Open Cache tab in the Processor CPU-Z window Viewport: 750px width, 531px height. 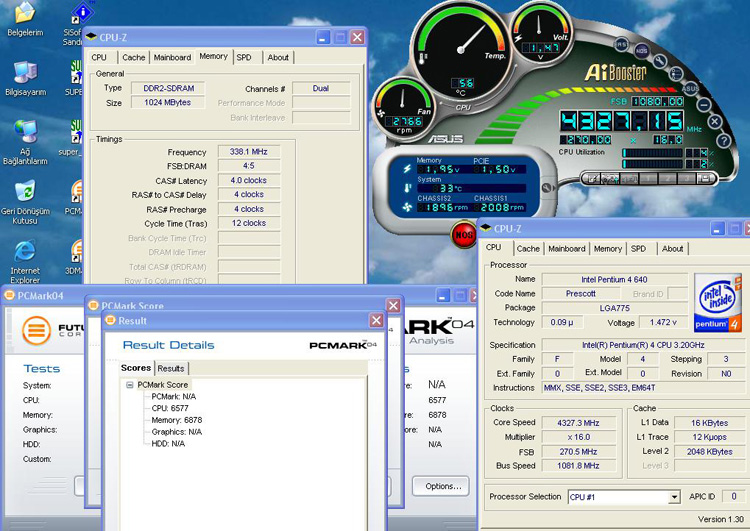[x=528, y=249]
